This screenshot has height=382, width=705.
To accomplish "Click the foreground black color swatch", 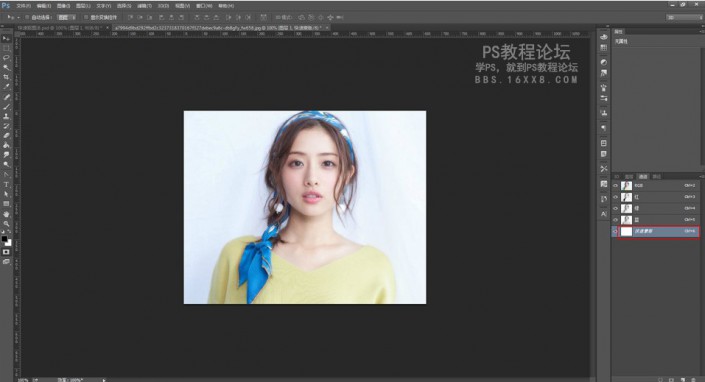I will pyautogui.click(x=4, y=239).
